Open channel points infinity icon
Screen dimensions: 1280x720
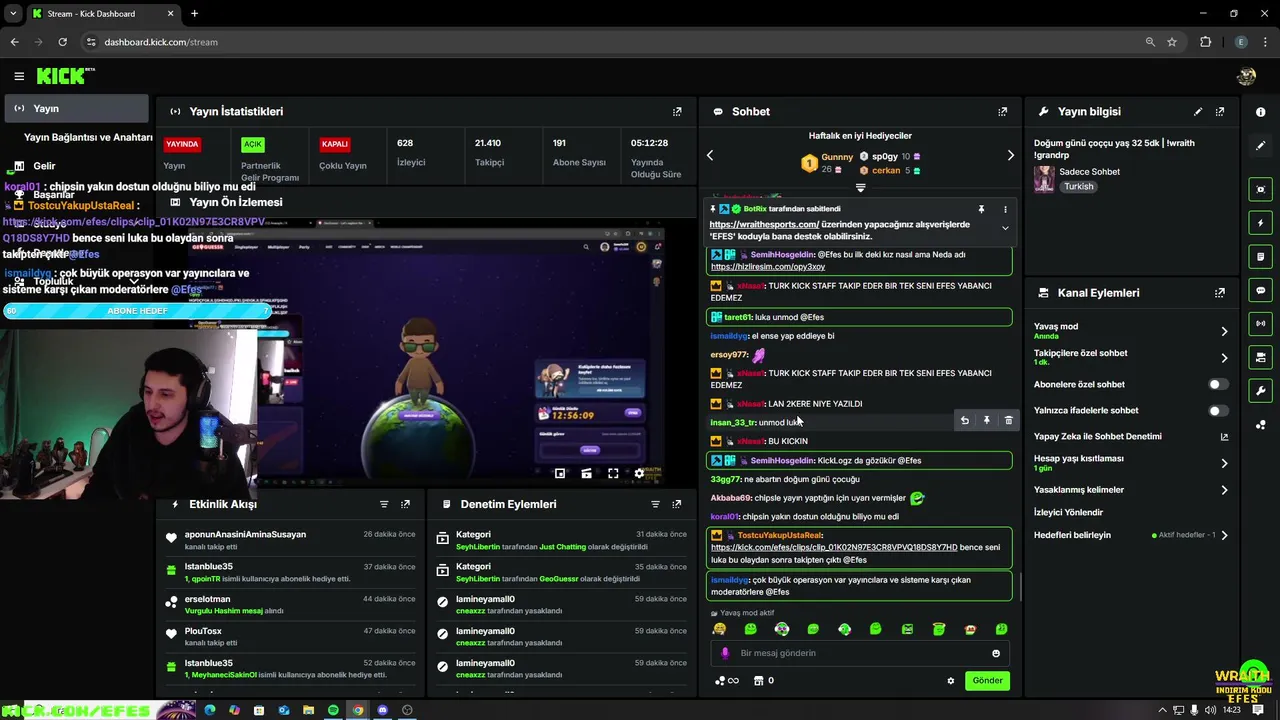point(727,681)
